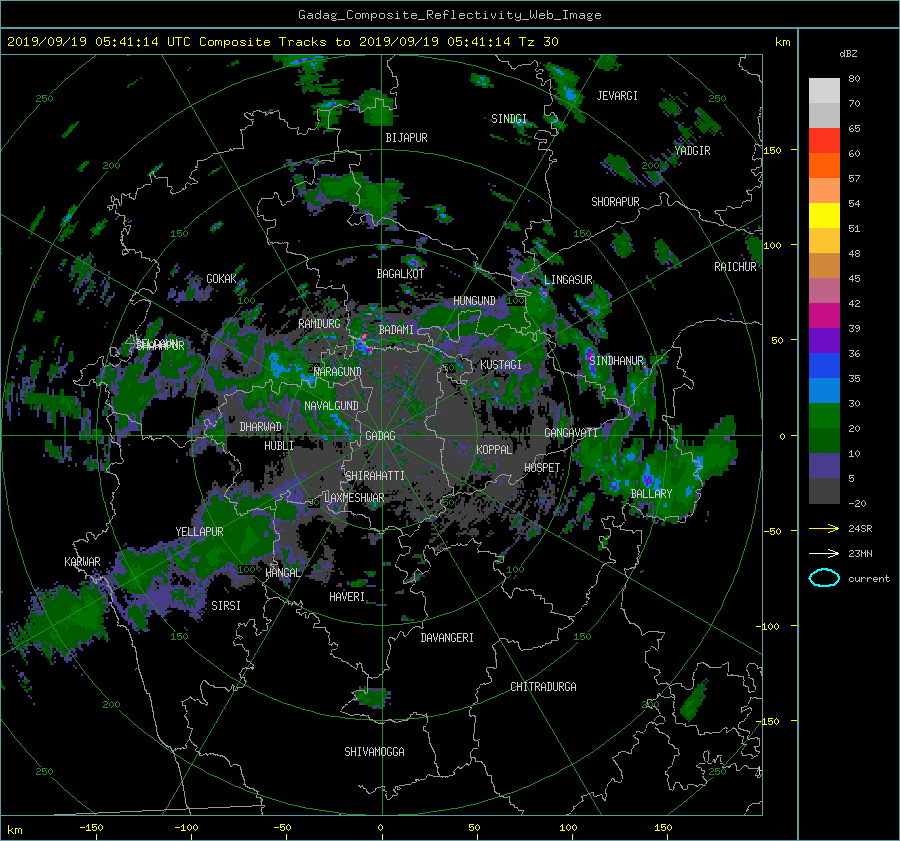This screenshot has width=900, height=841.
Task: Click the yellow 51 dBZ legend swatch
Action: point(824,216)
